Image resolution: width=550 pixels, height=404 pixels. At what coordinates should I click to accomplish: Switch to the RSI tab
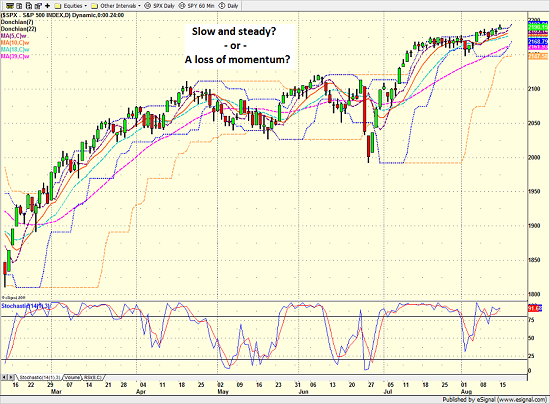tap(92, 377)
